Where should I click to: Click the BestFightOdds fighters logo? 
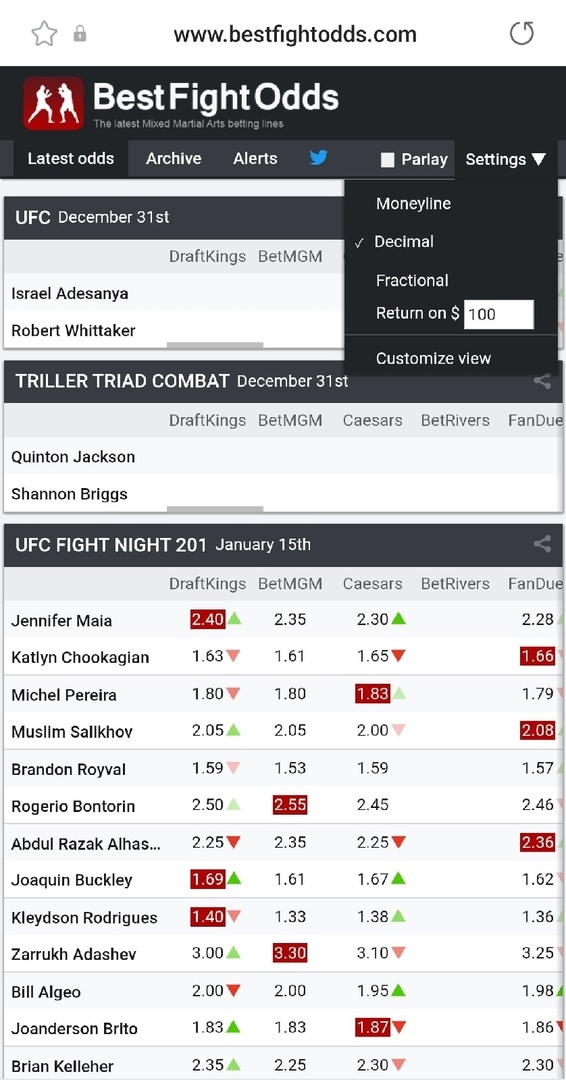tap(54, 103)
